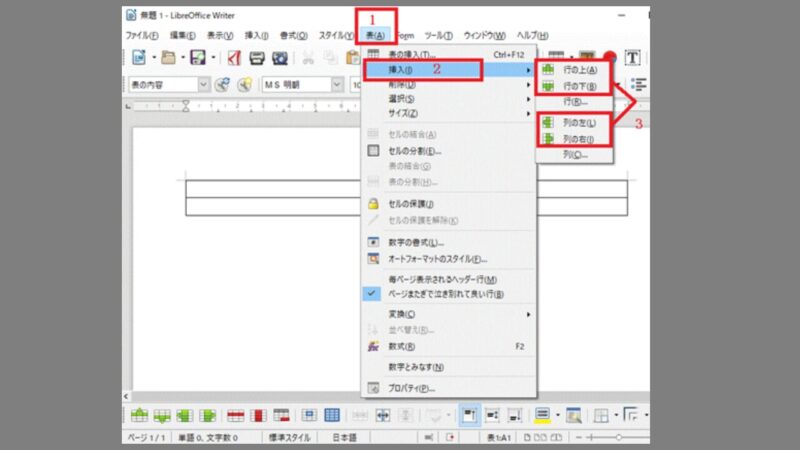Select book view in status bar
800x450 pixels.
click(556, 438)
